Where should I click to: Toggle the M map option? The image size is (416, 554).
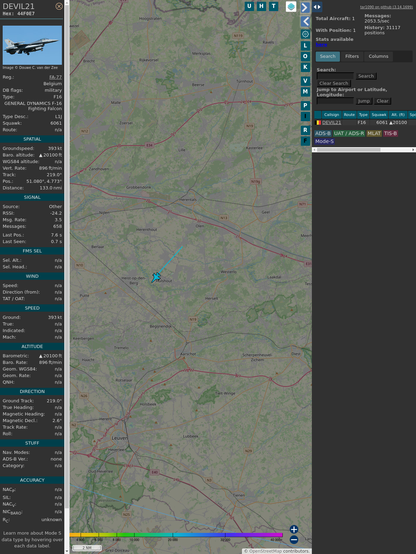coord(305,92)
